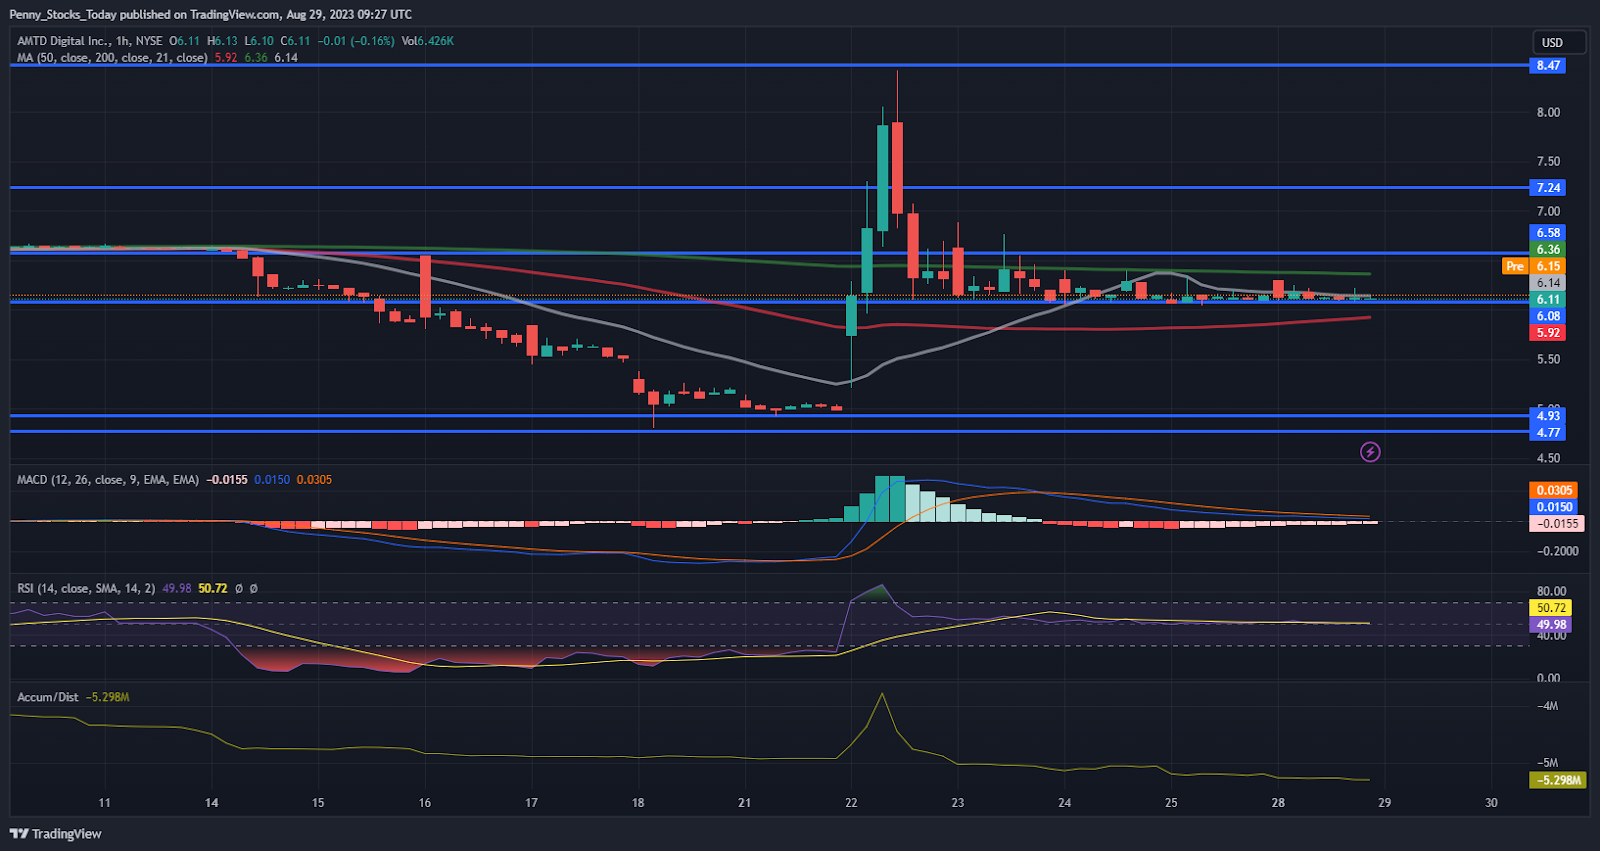Select the RSI (14, close, SMA) legend
The height and width of the screenshot is (851, 1600).
[x=86, y=589]
